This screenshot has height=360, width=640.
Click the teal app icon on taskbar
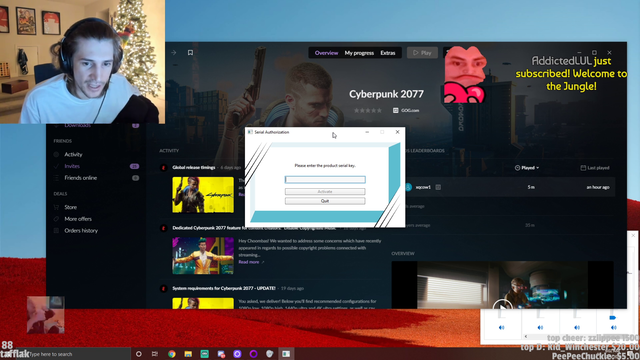pos(204,354)
